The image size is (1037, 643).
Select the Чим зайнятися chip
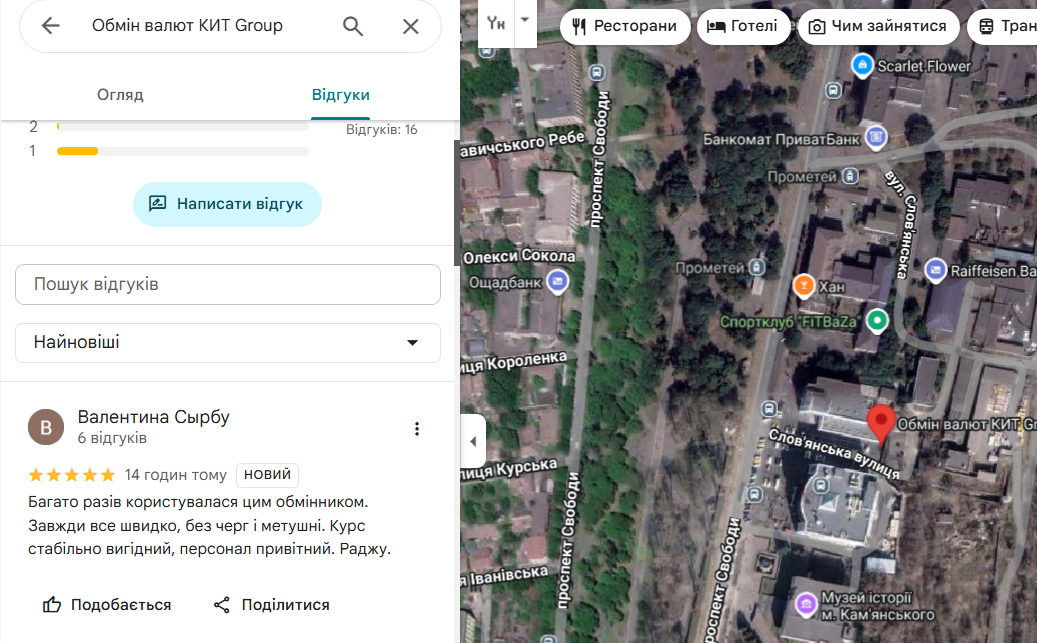[879, 26]
